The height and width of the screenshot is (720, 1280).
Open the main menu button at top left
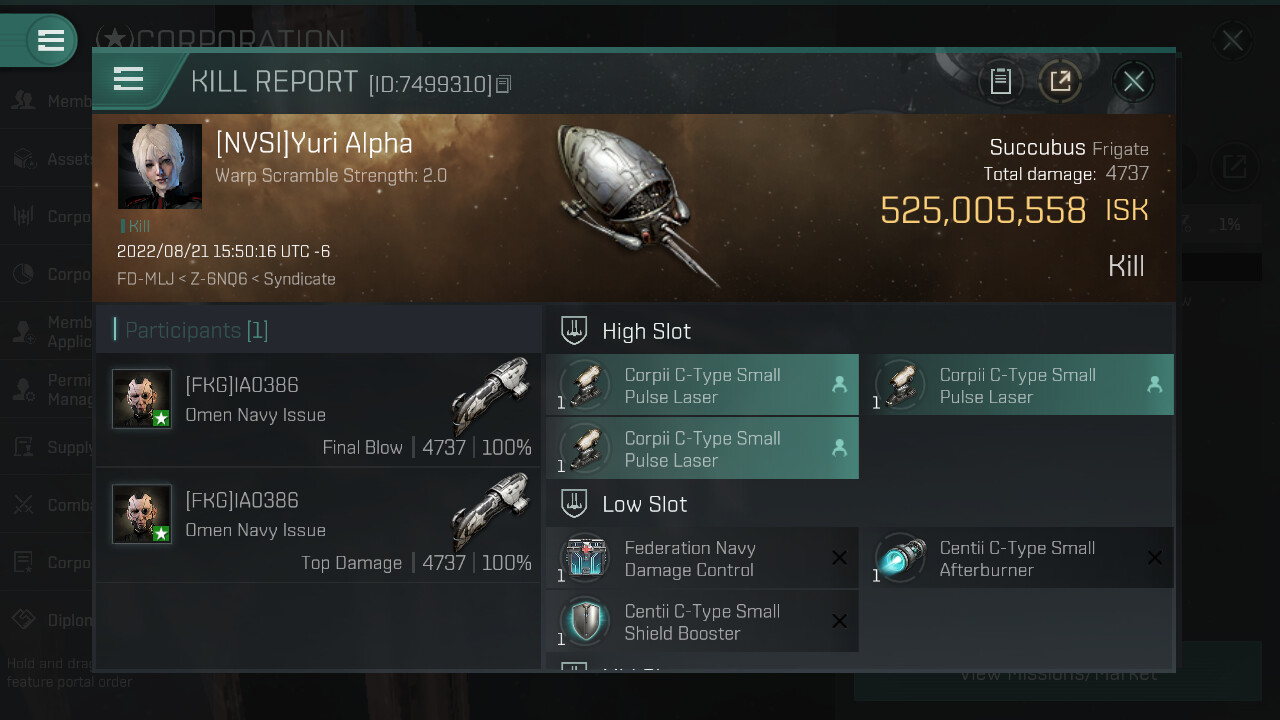pyautogui.click(x=50, y=41)
